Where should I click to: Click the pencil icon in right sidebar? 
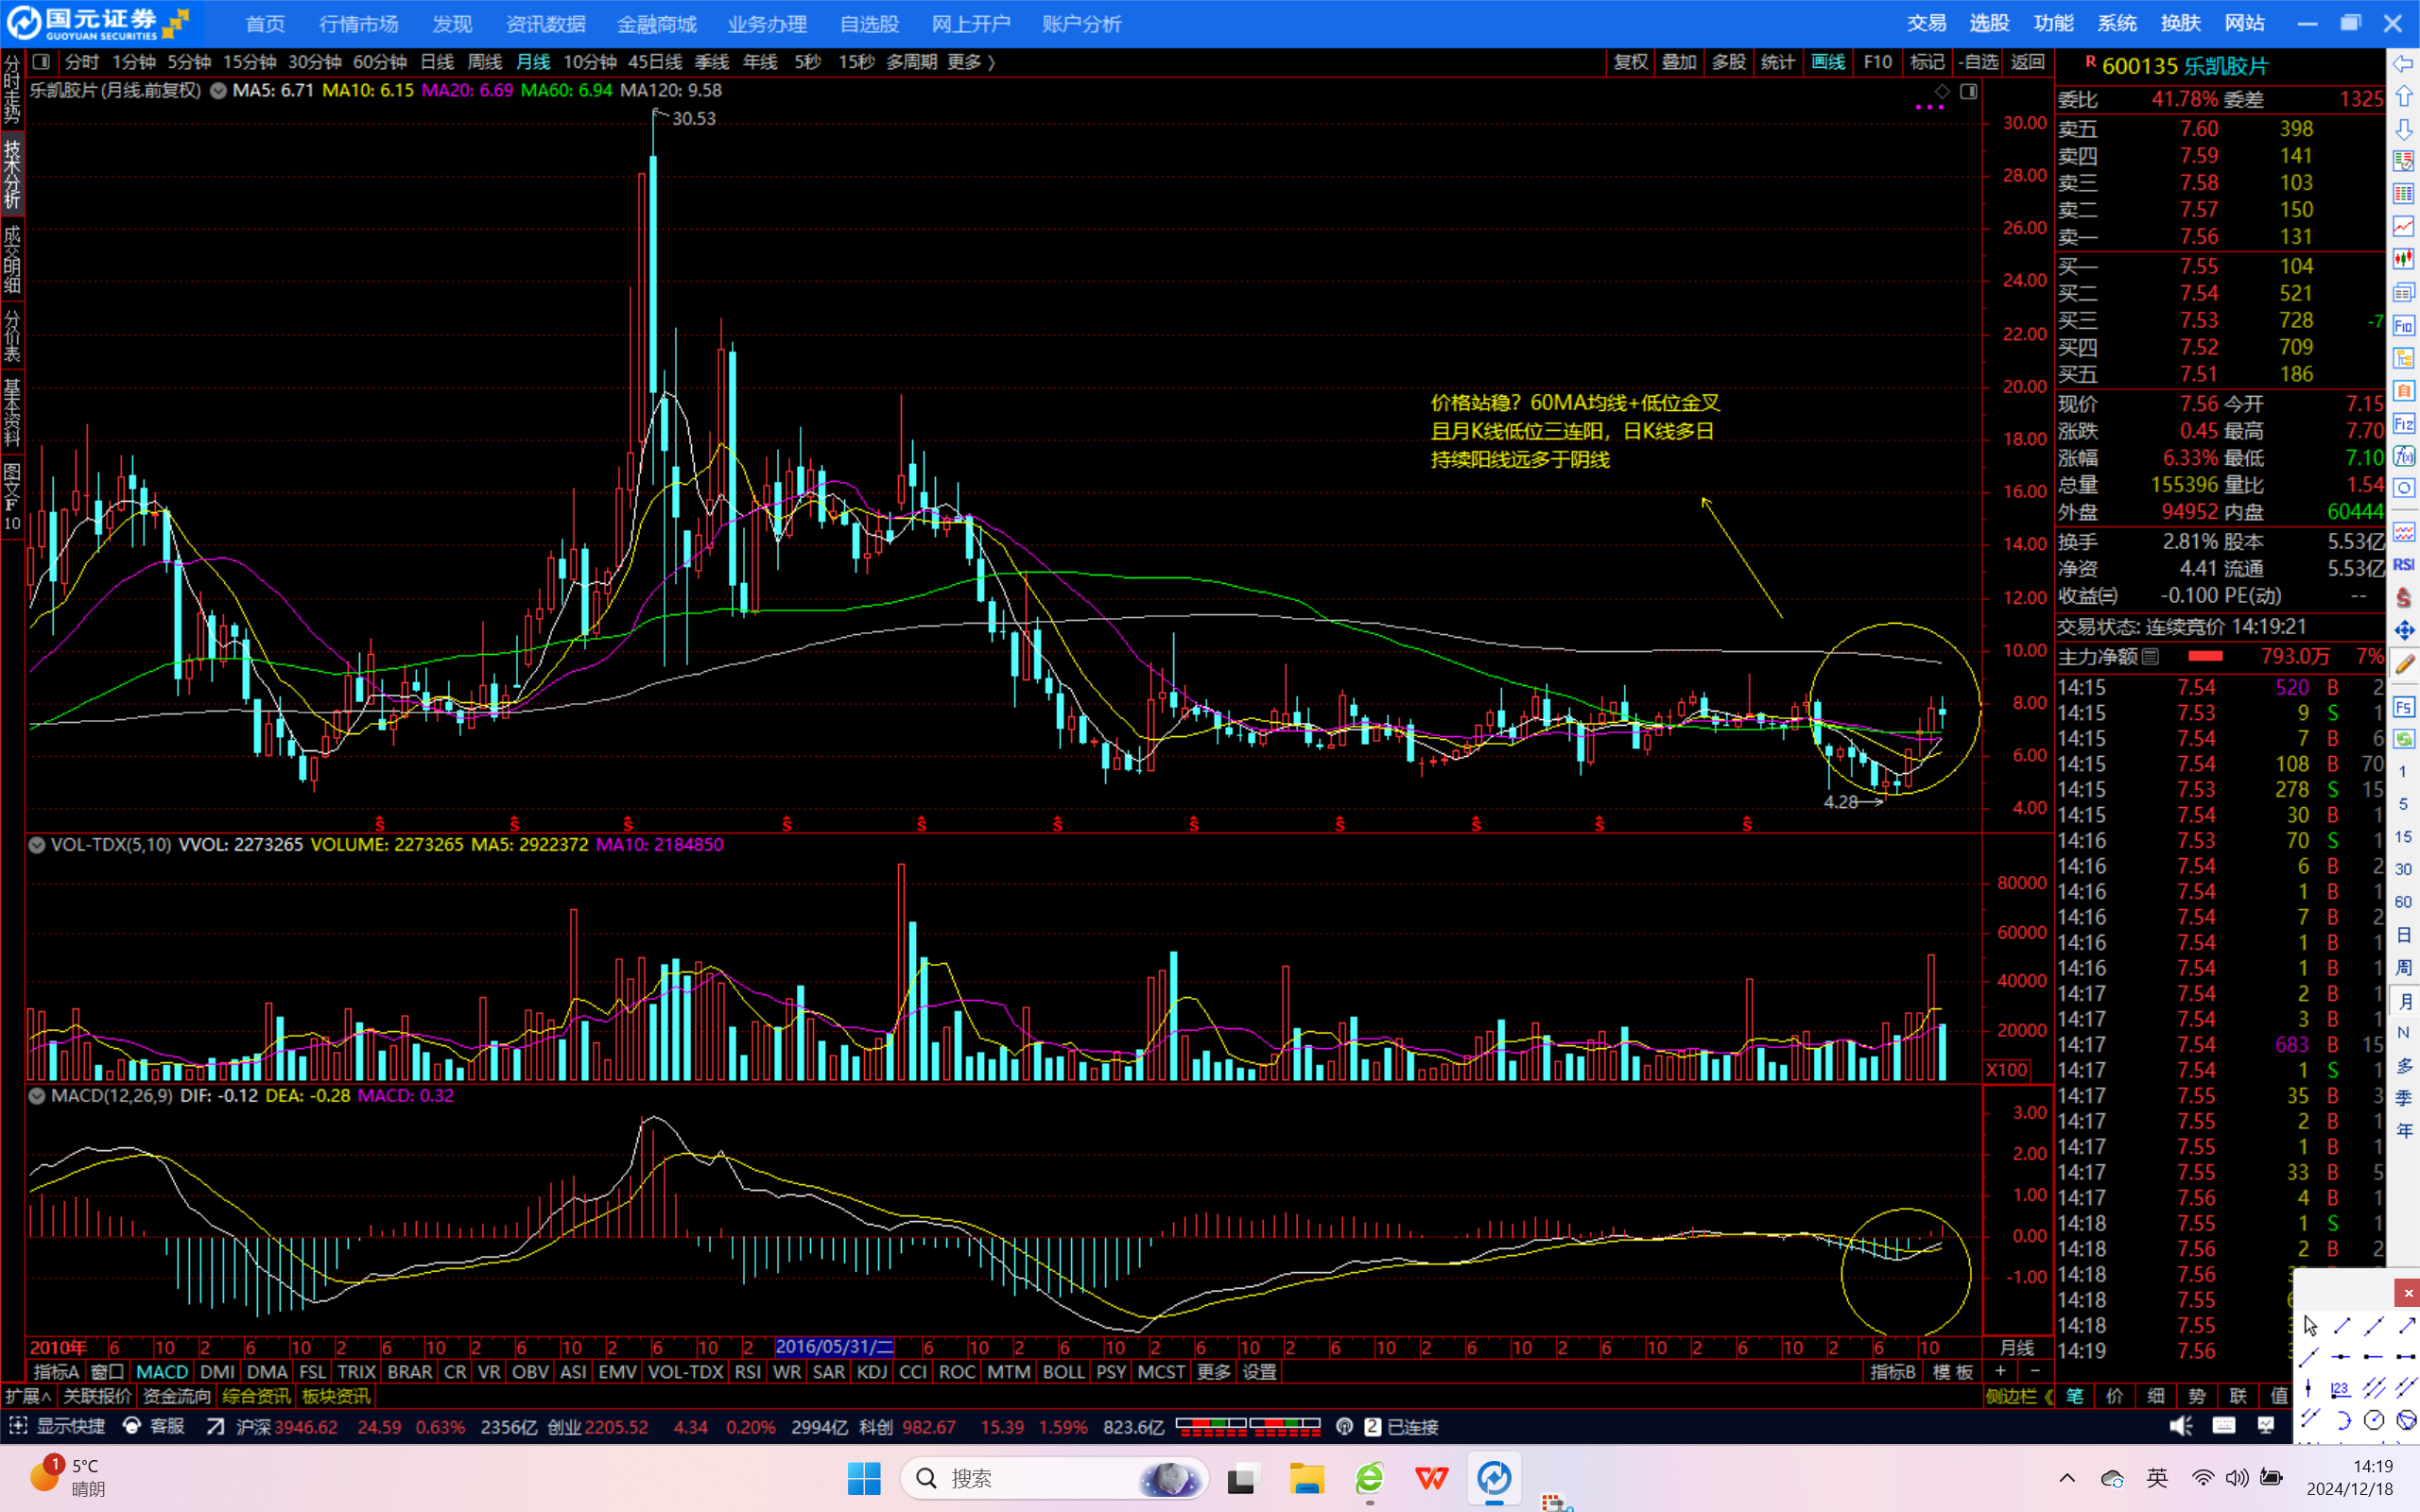(x=2404, y=663)
